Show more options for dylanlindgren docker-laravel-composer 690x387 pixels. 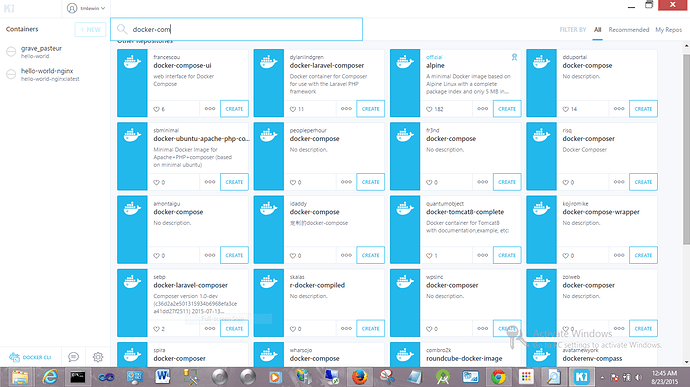[346, 108]
